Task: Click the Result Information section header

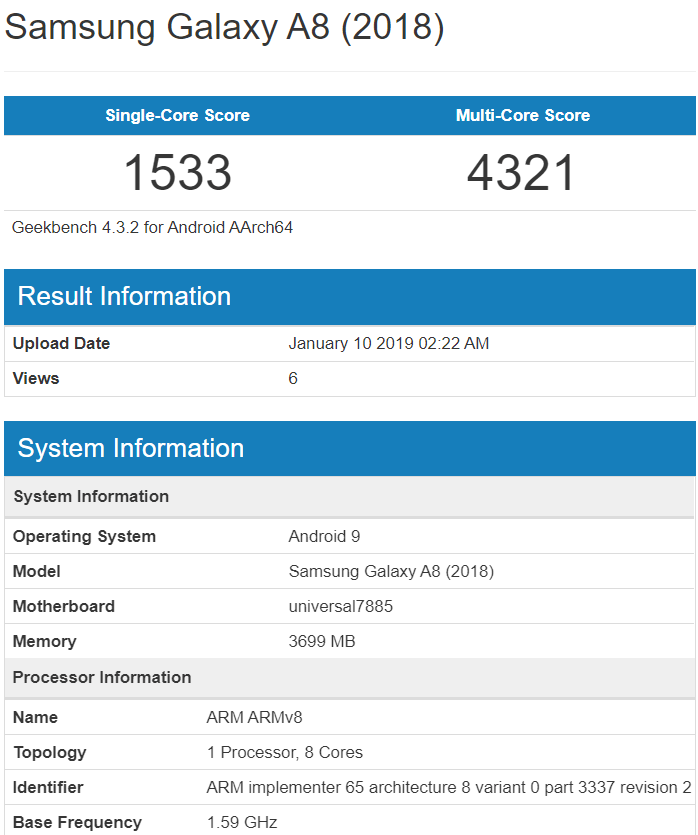Action: coord(350,297)
